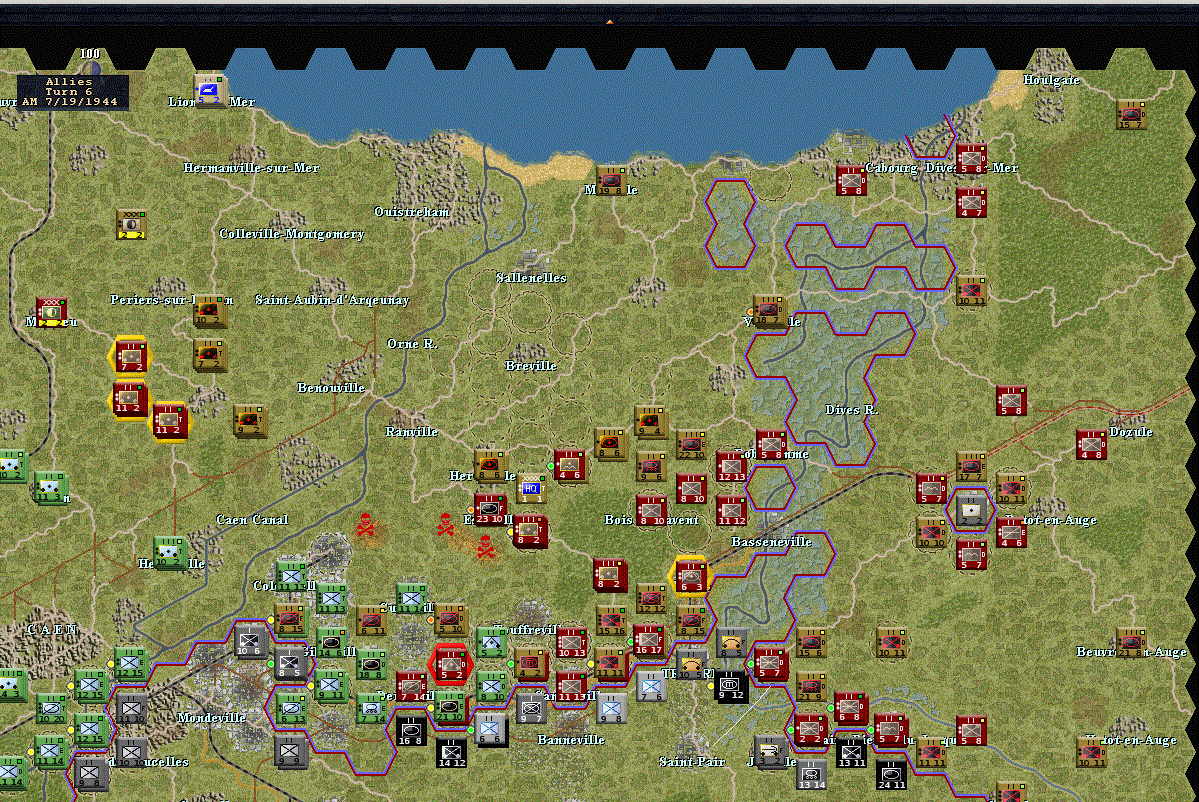Select the tan 18-7 unit counter
Screen dimensions: 1199x802
(x=768, y=311)
